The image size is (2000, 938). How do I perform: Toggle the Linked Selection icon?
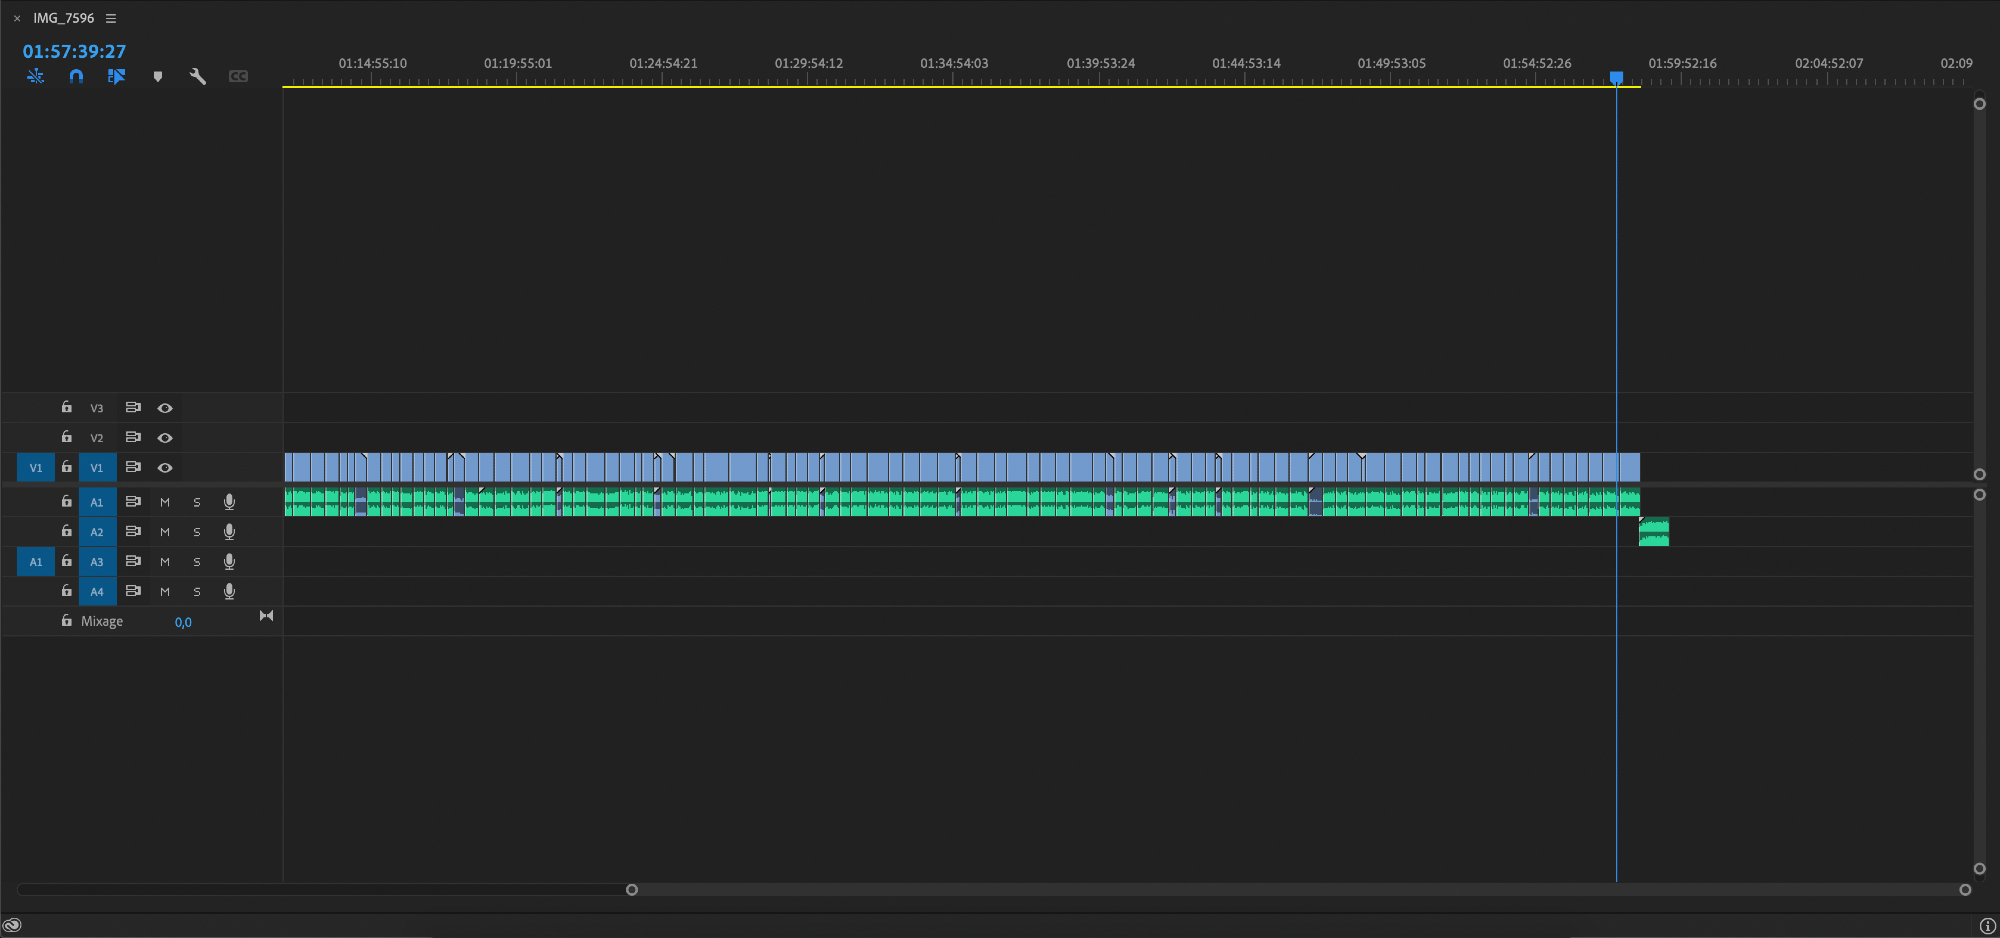tap(116, 76)
